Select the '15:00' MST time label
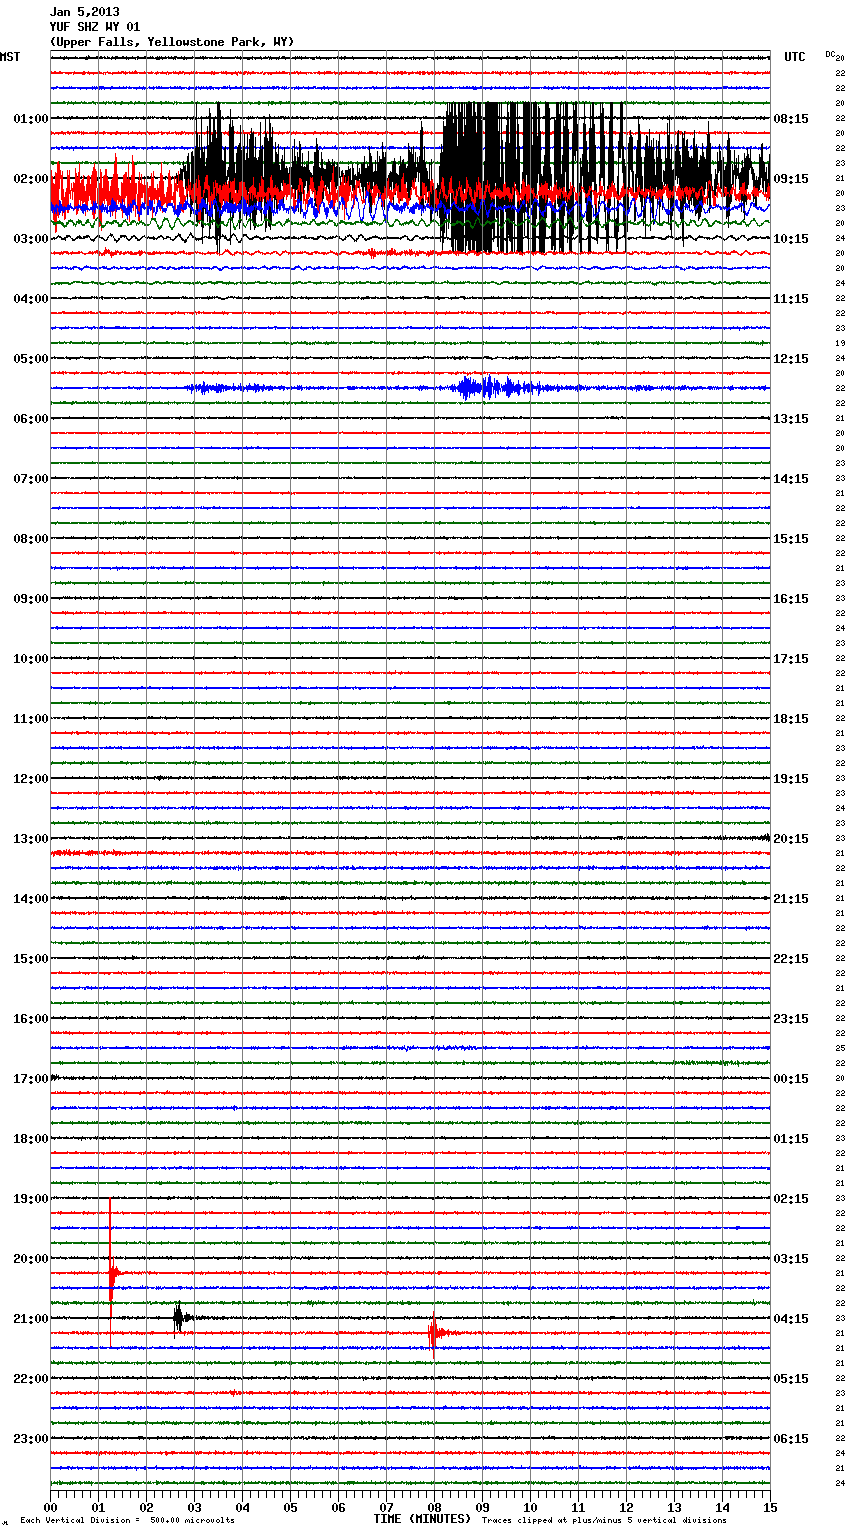This screenshot has width=850, height=1534. tap(31, 959)
